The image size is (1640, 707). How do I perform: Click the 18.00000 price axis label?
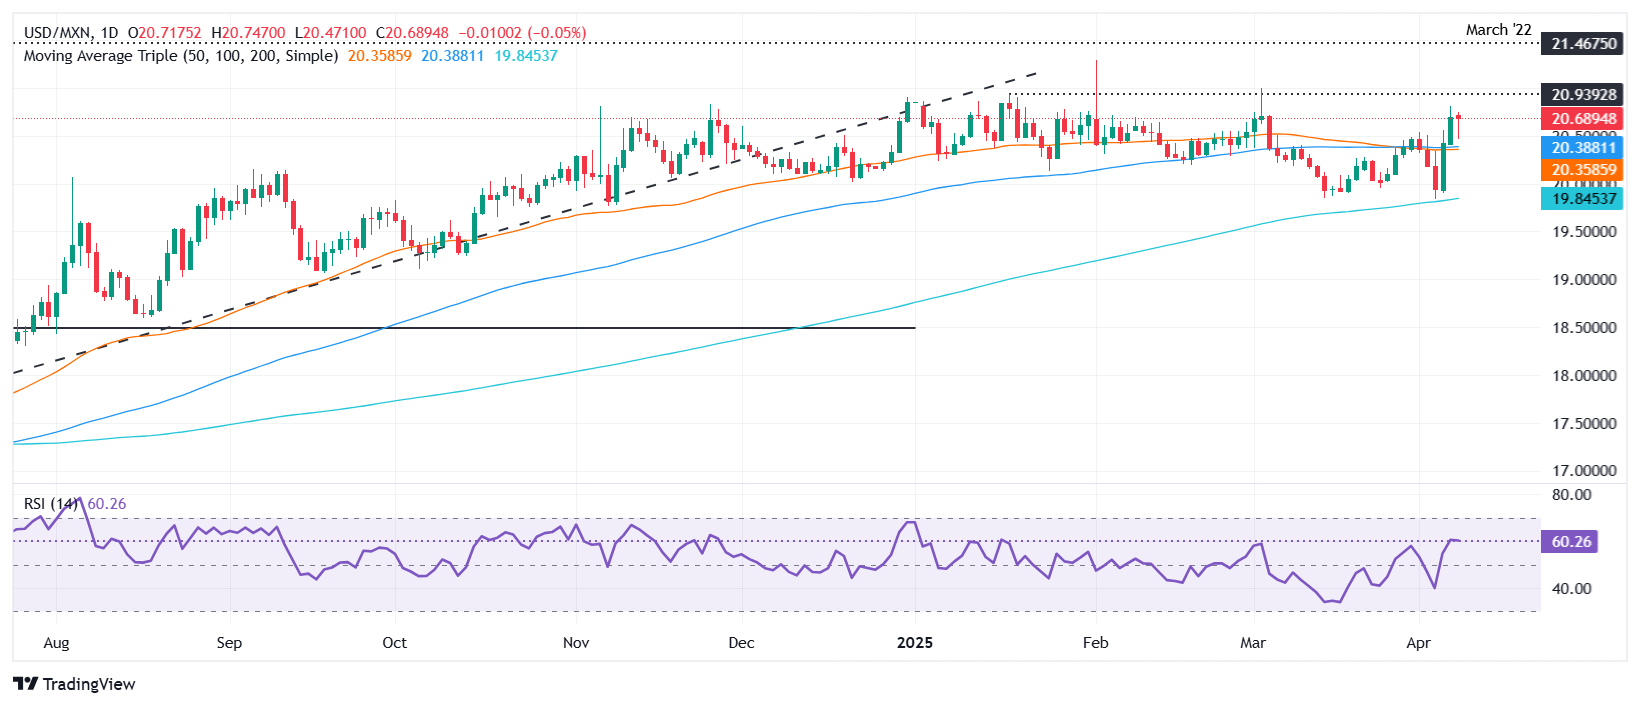tap(1583, 376)
